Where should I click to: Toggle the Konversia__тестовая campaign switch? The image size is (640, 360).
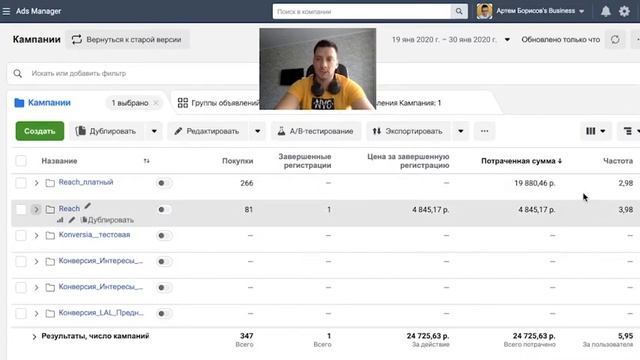[164, 236]
